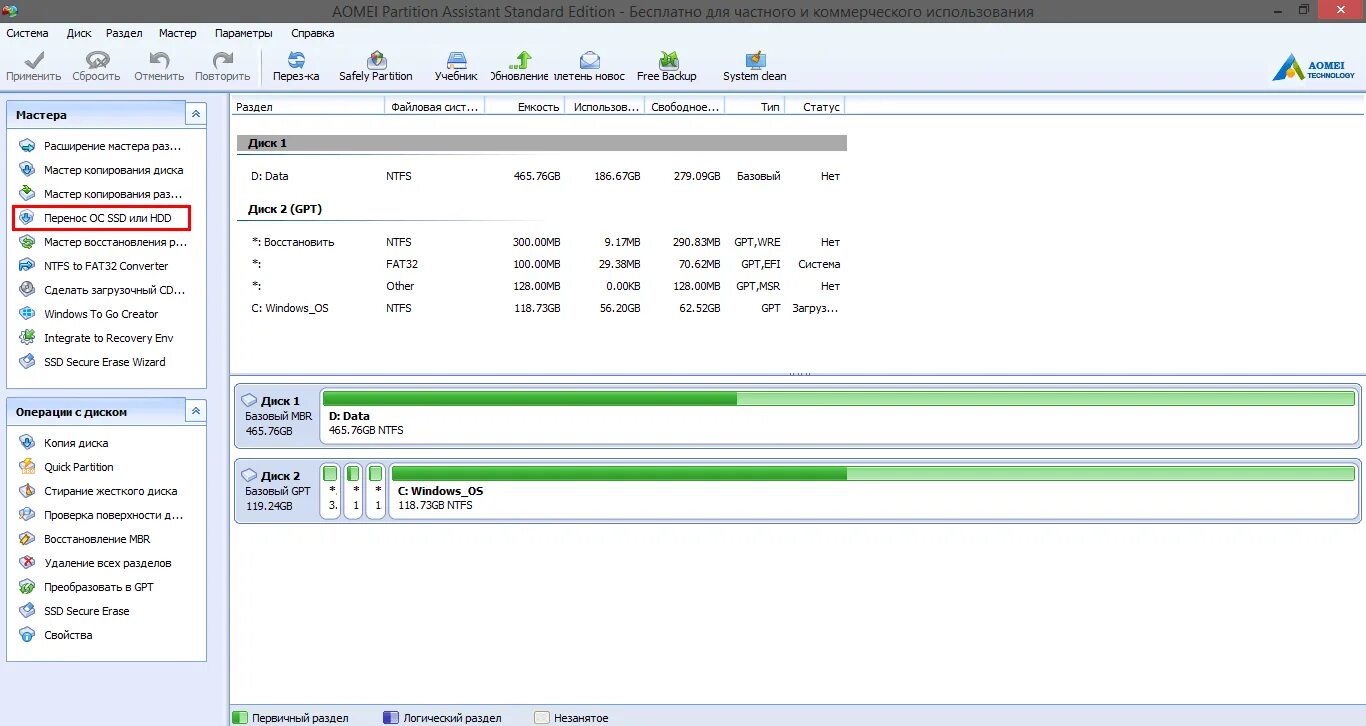Sort by Раздел column header
This screenshot has width=1366, height=726.
point(309,106)
